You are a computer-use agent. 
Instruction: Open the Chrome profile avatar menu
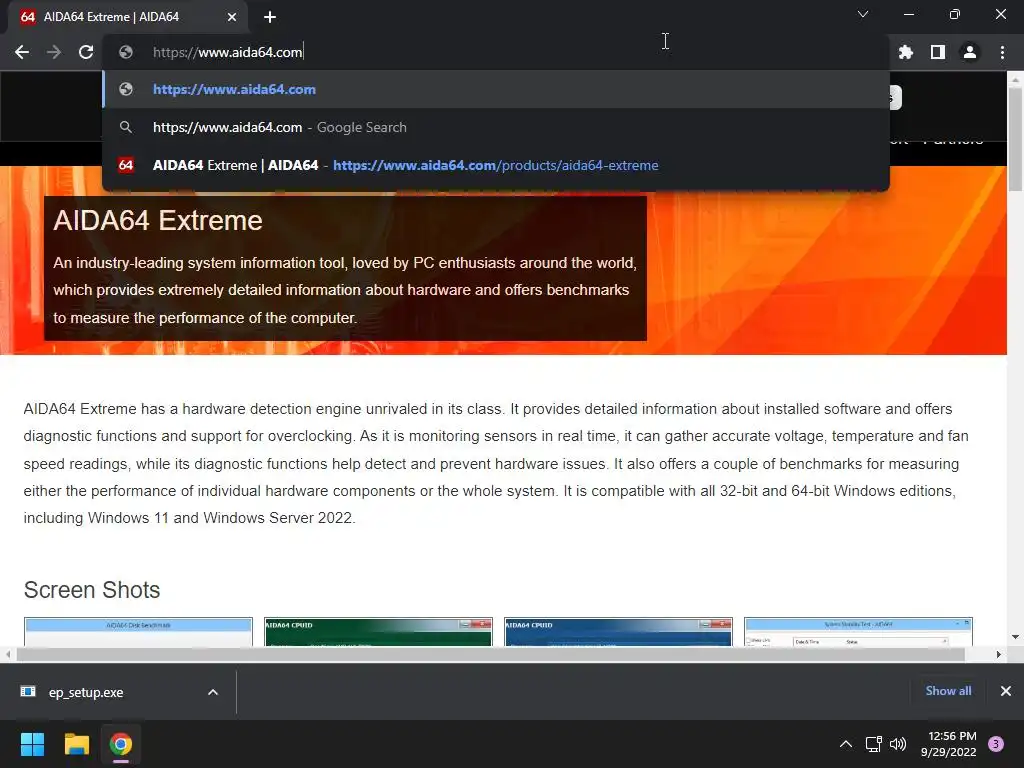point(970,52)
